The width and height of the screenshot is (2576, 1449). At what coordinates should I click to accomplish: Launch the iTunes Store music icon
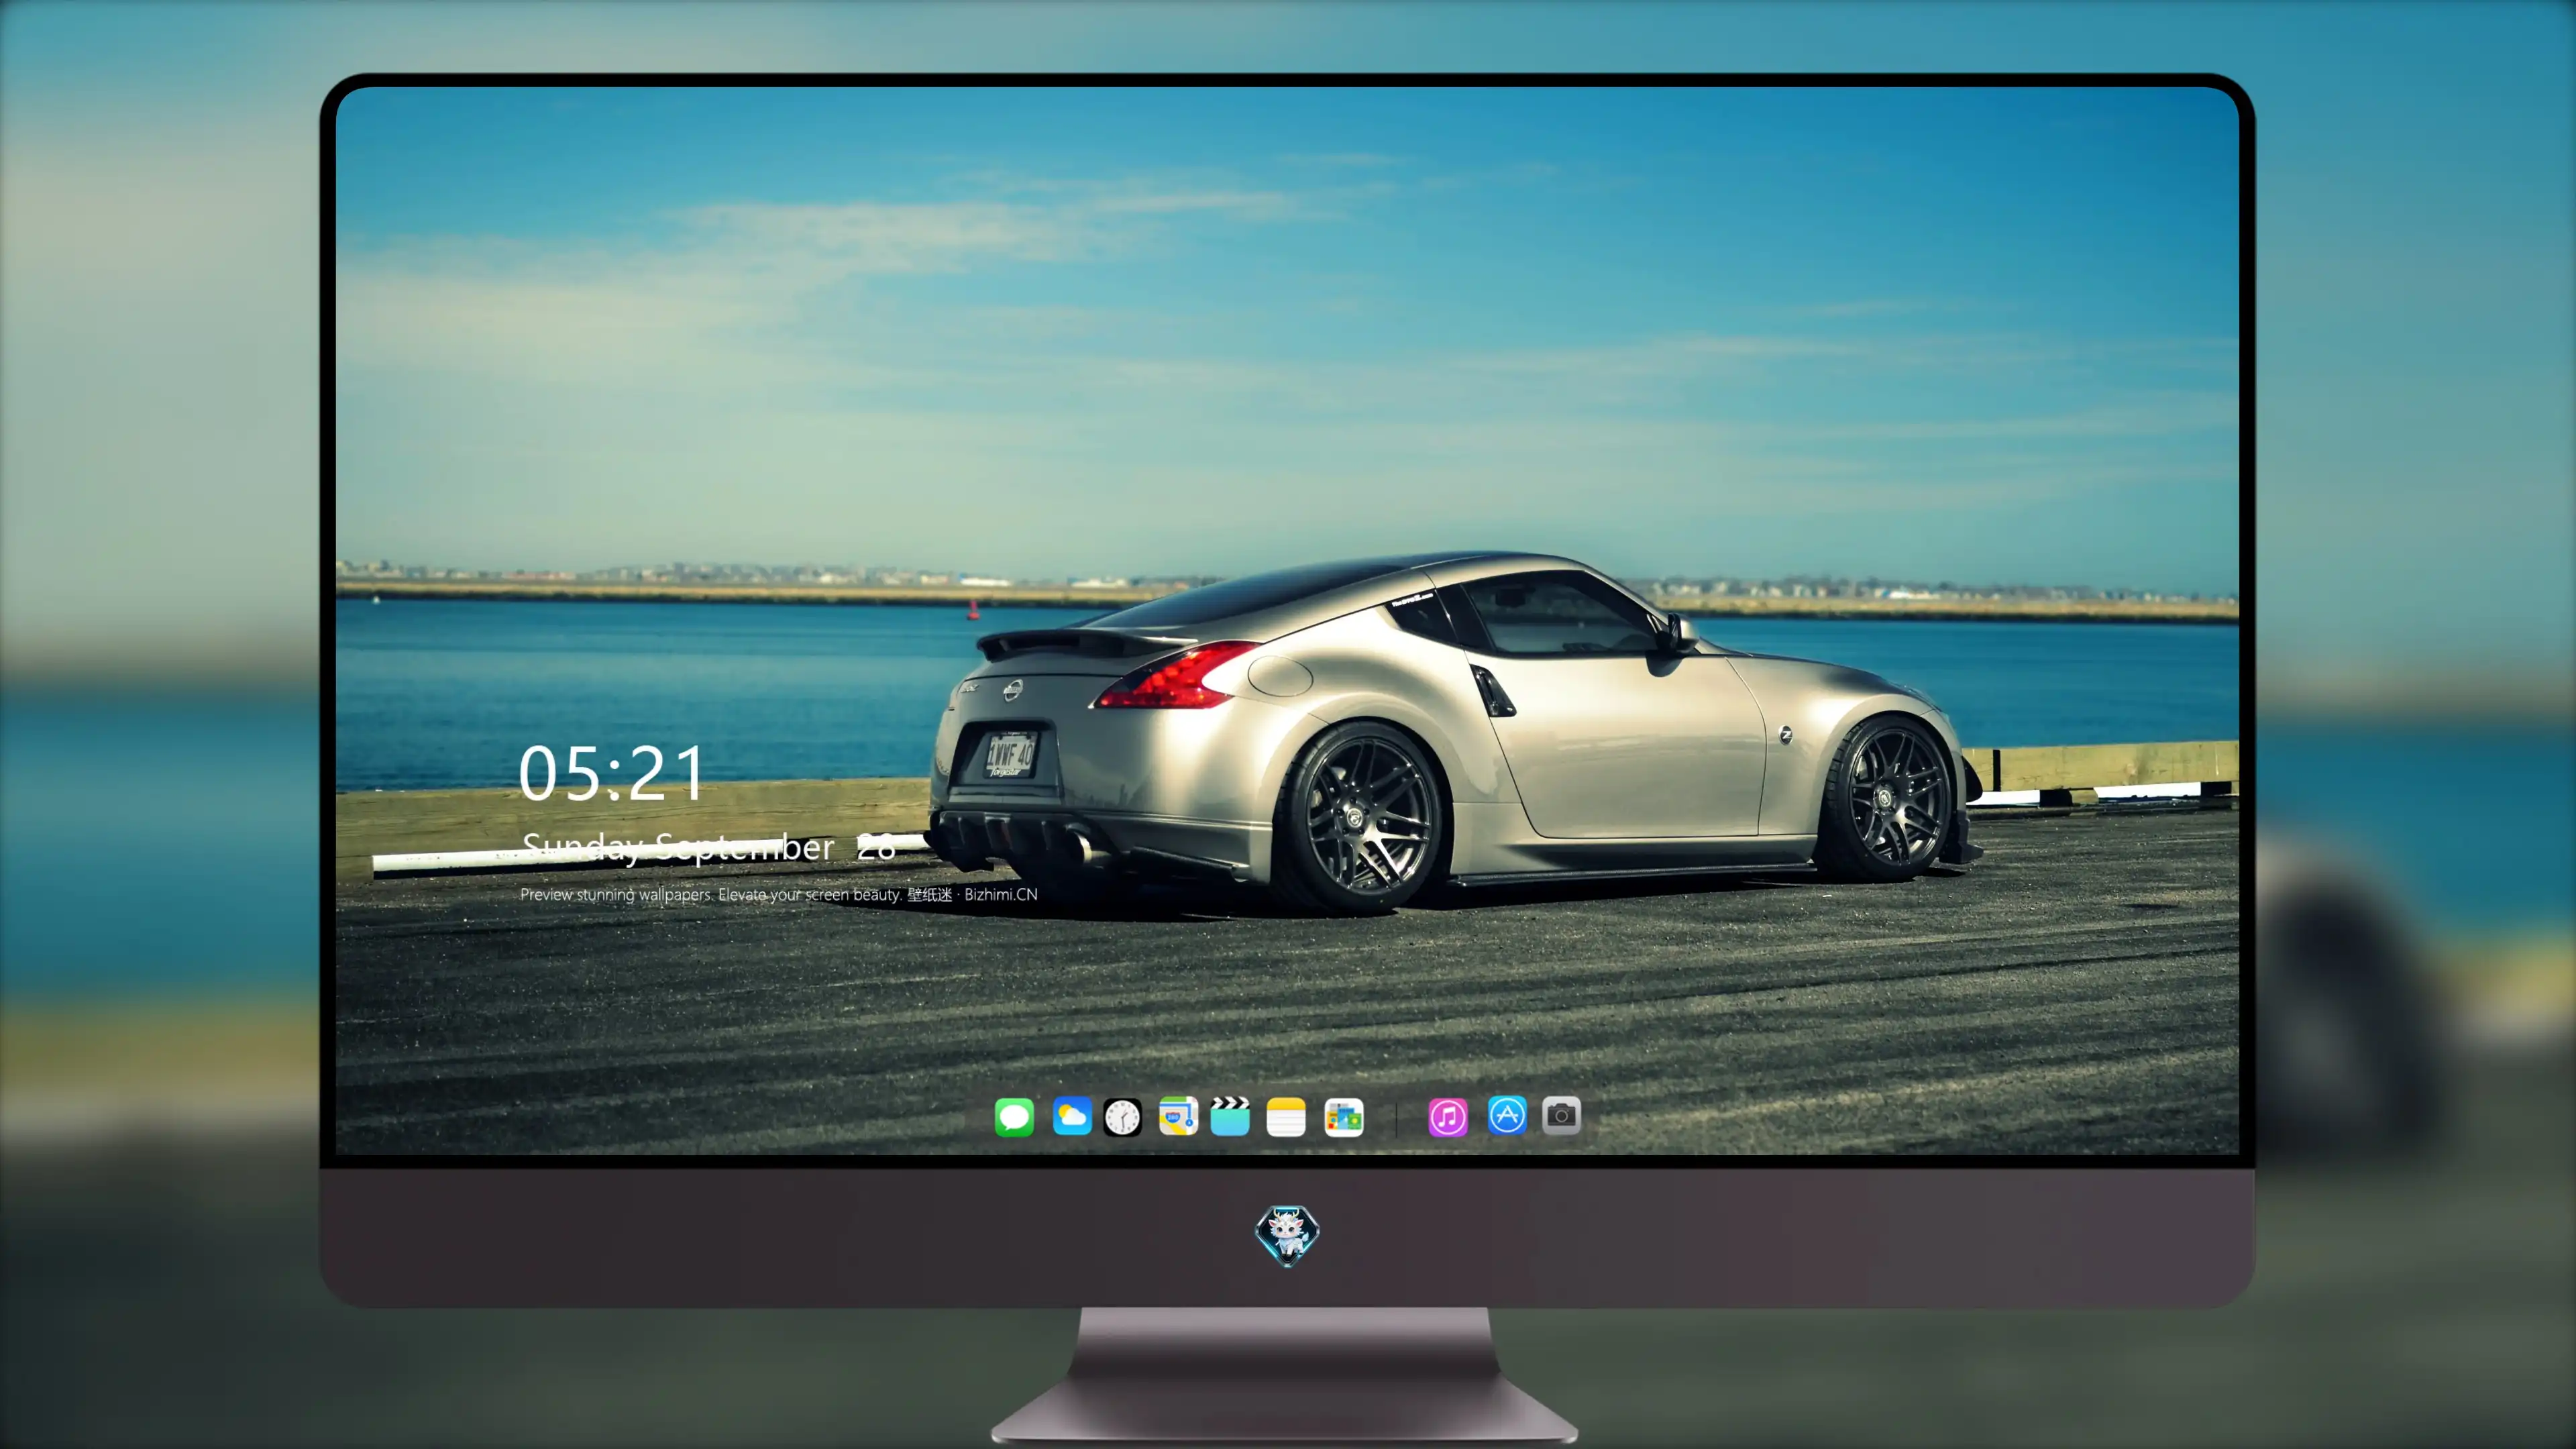(1448, 1117)
